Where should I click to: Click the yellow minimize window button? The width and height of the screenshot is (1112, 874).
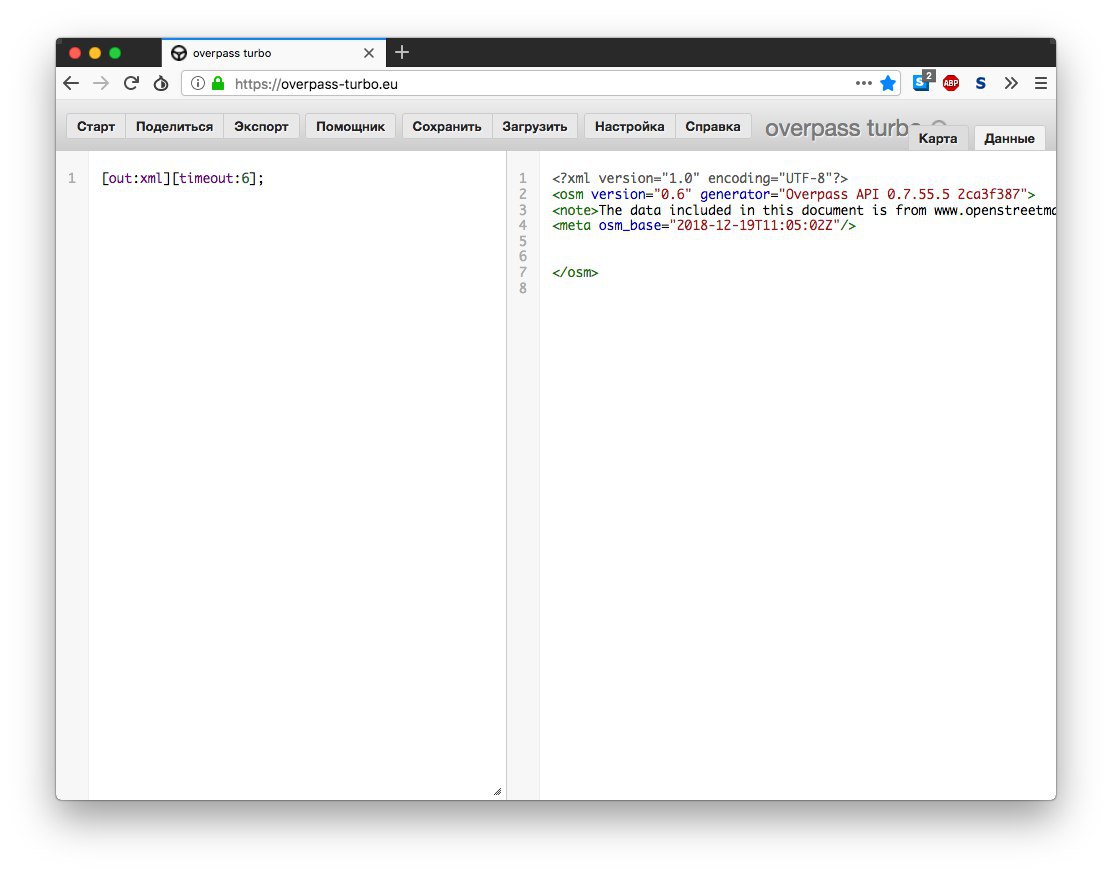click(95, 53)
